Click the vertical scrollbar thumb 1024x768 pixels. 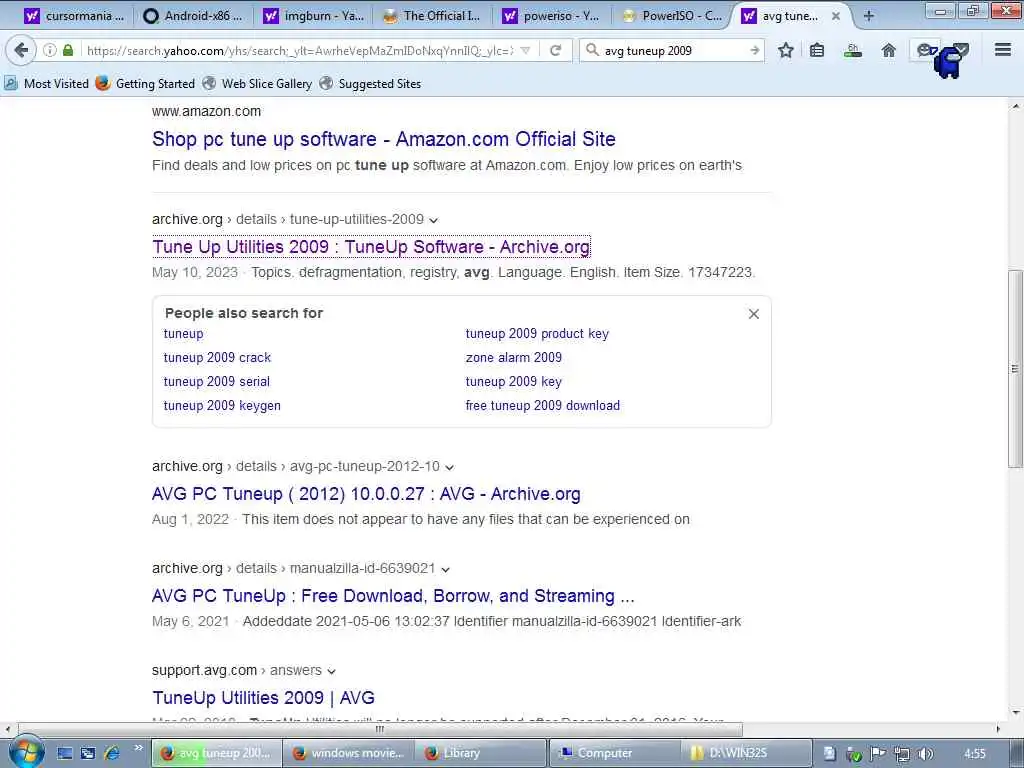1015,368
